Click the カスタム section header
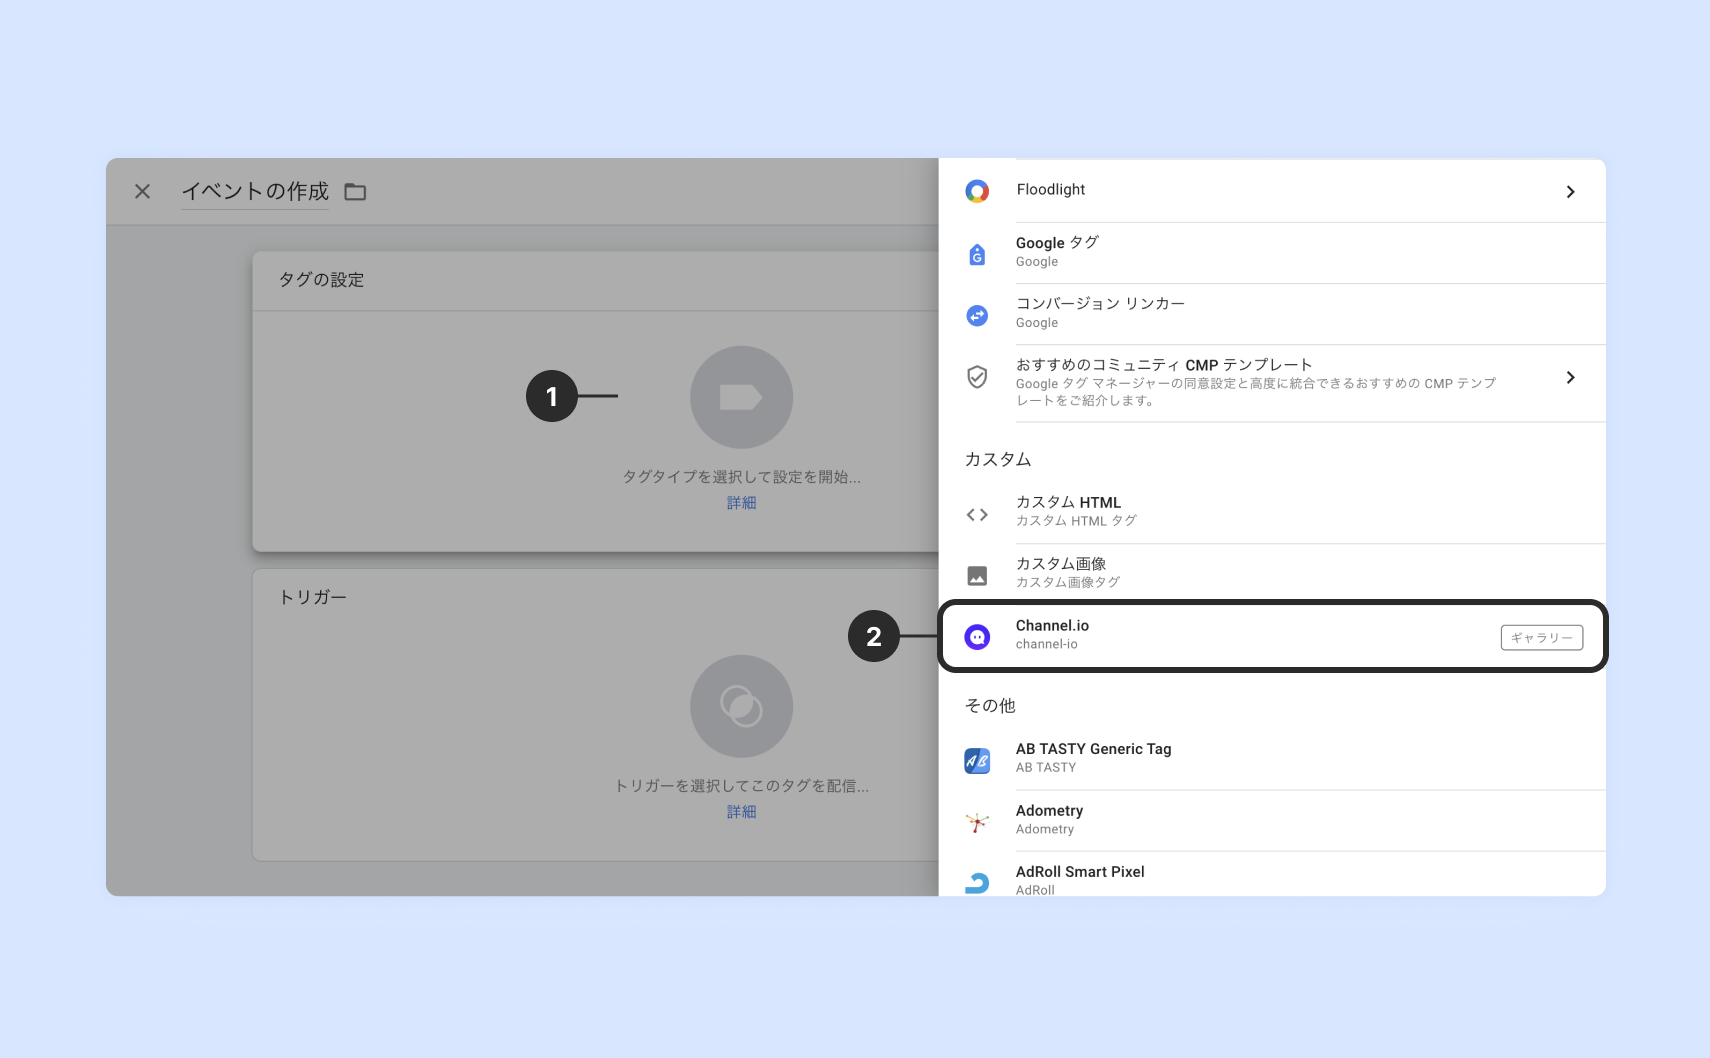 point(998,459)
